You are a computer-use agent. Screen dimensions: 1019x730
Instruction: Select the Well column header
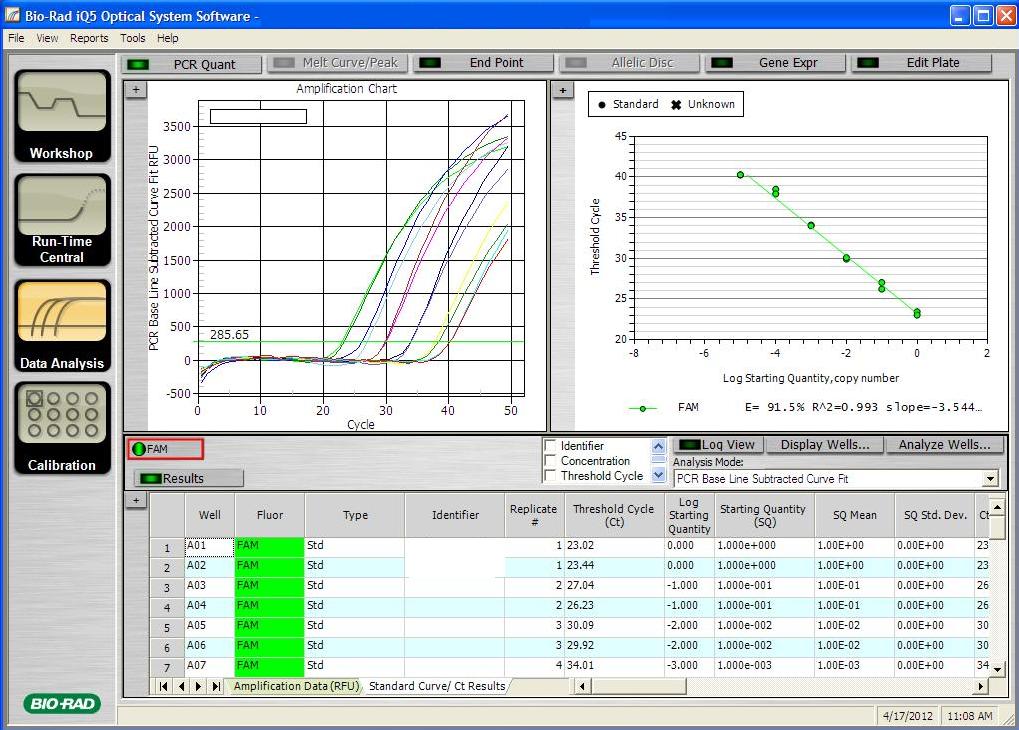tap(210, 515)
